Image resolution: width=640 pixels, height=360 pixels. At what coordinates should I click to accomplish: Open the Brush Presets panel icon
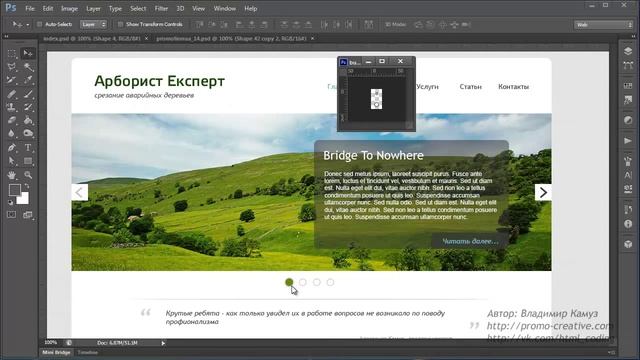(628, 161)
